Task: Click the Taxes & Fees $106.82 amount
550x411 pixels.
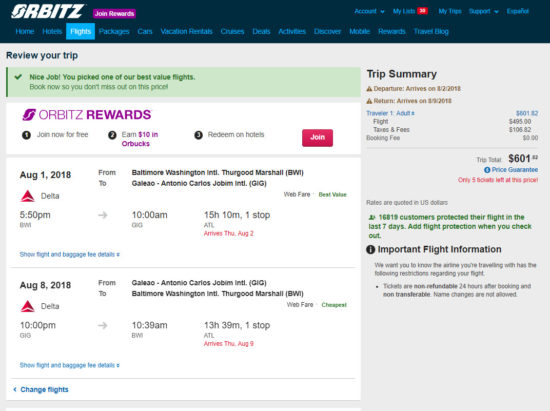Action: 520,130
